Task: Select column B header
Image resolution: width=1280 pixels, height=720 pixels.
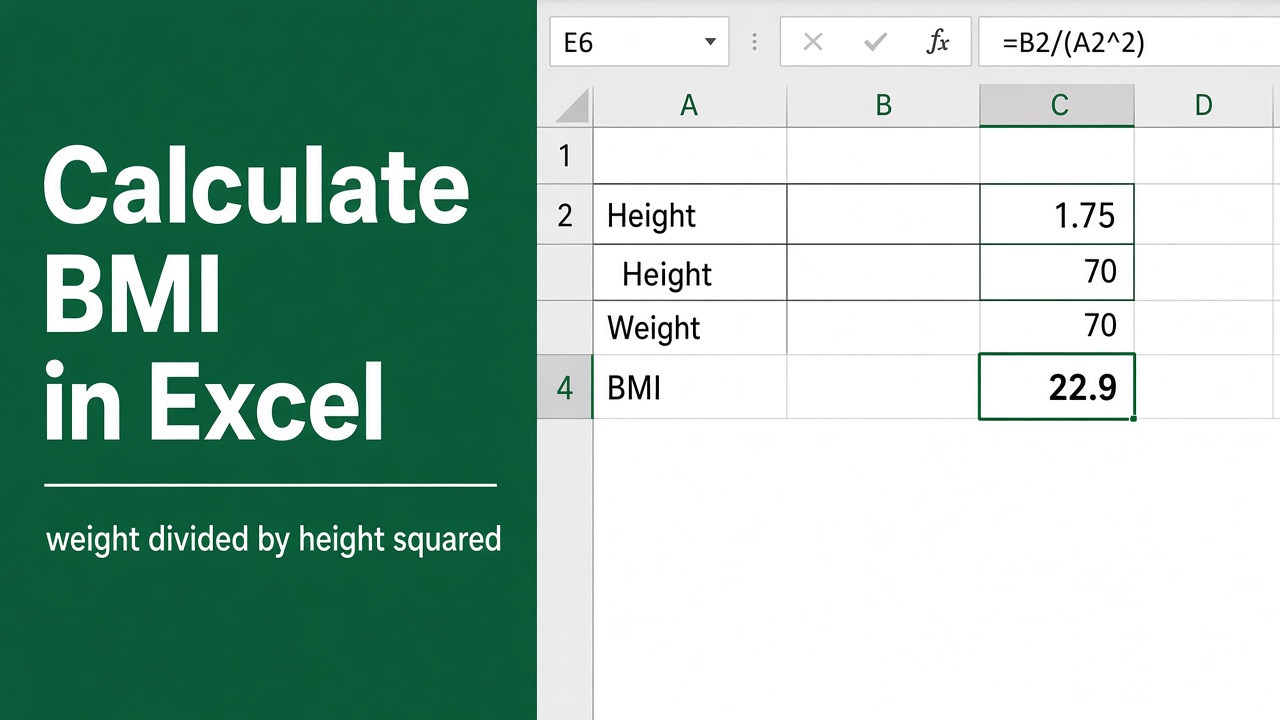Action: (883, 105)
